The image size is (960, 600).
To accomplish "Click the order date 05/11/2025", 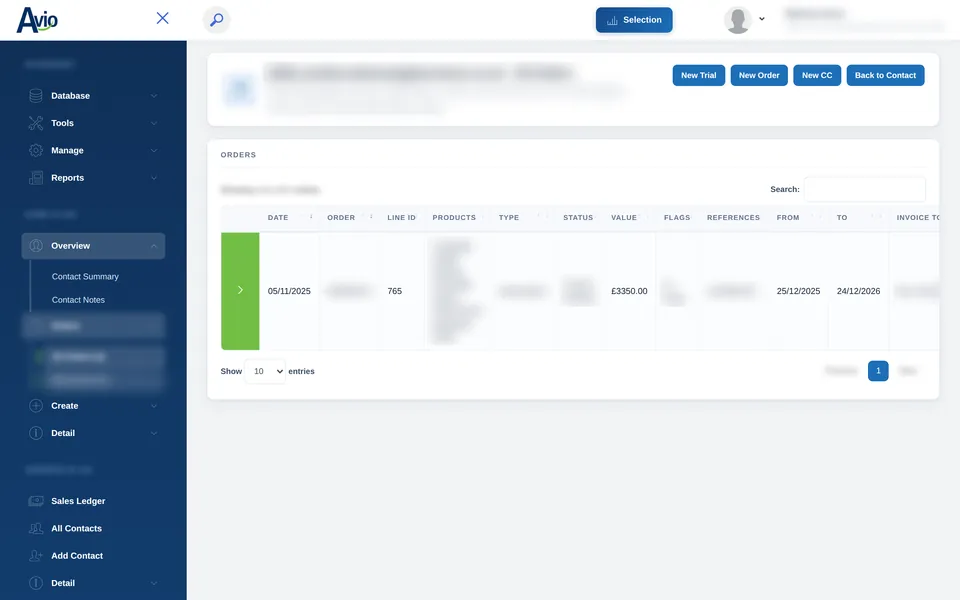I will pos(289,291).
